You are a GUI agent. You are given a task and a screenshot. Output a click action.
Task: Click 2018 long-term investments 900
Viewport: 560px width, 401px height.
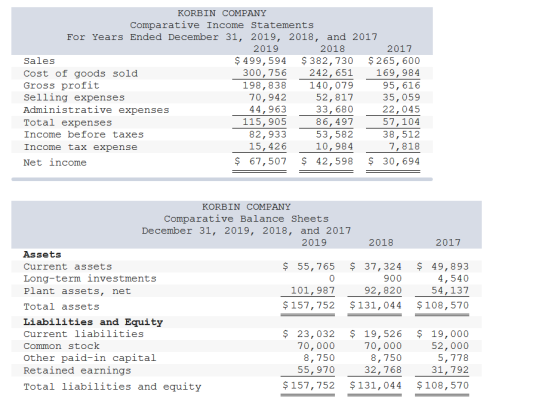tap(392, 279)
